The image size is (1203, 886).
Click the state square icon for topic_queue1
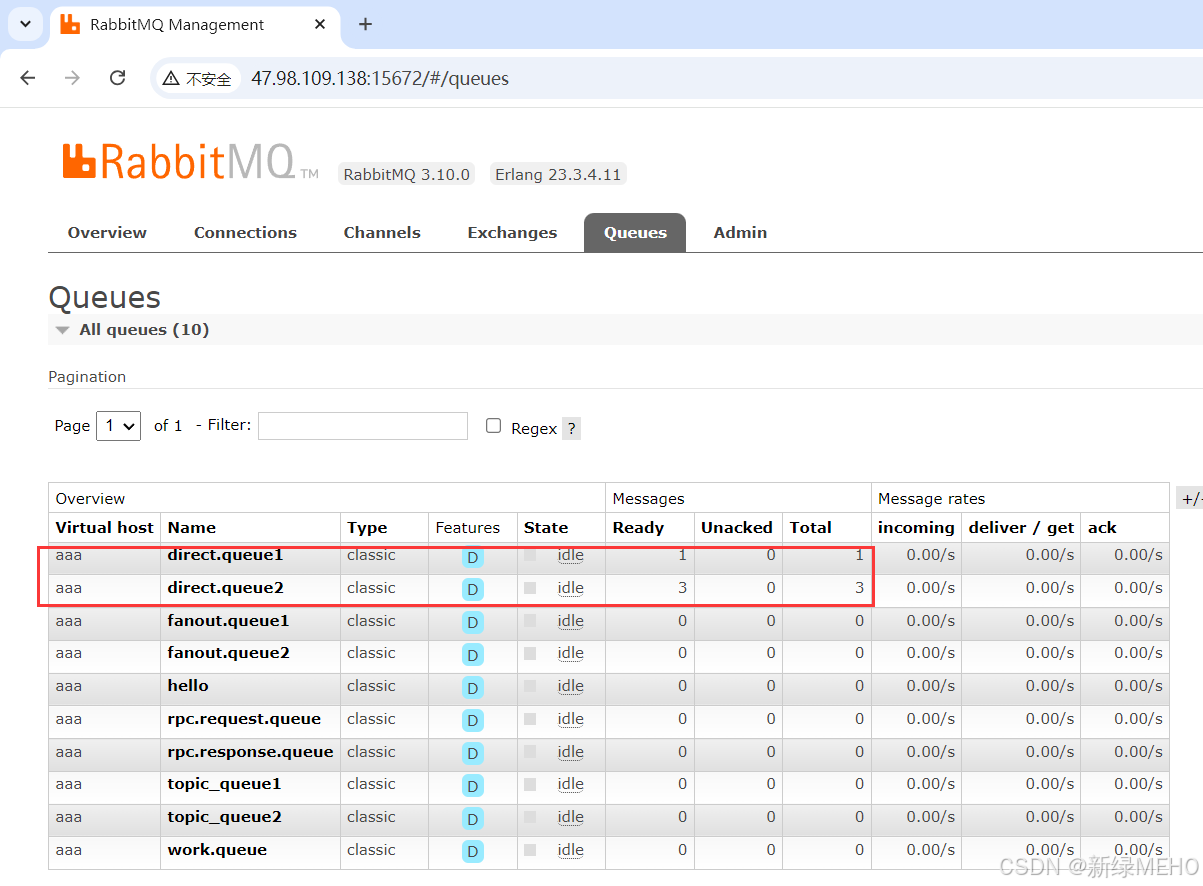(530, 784)
